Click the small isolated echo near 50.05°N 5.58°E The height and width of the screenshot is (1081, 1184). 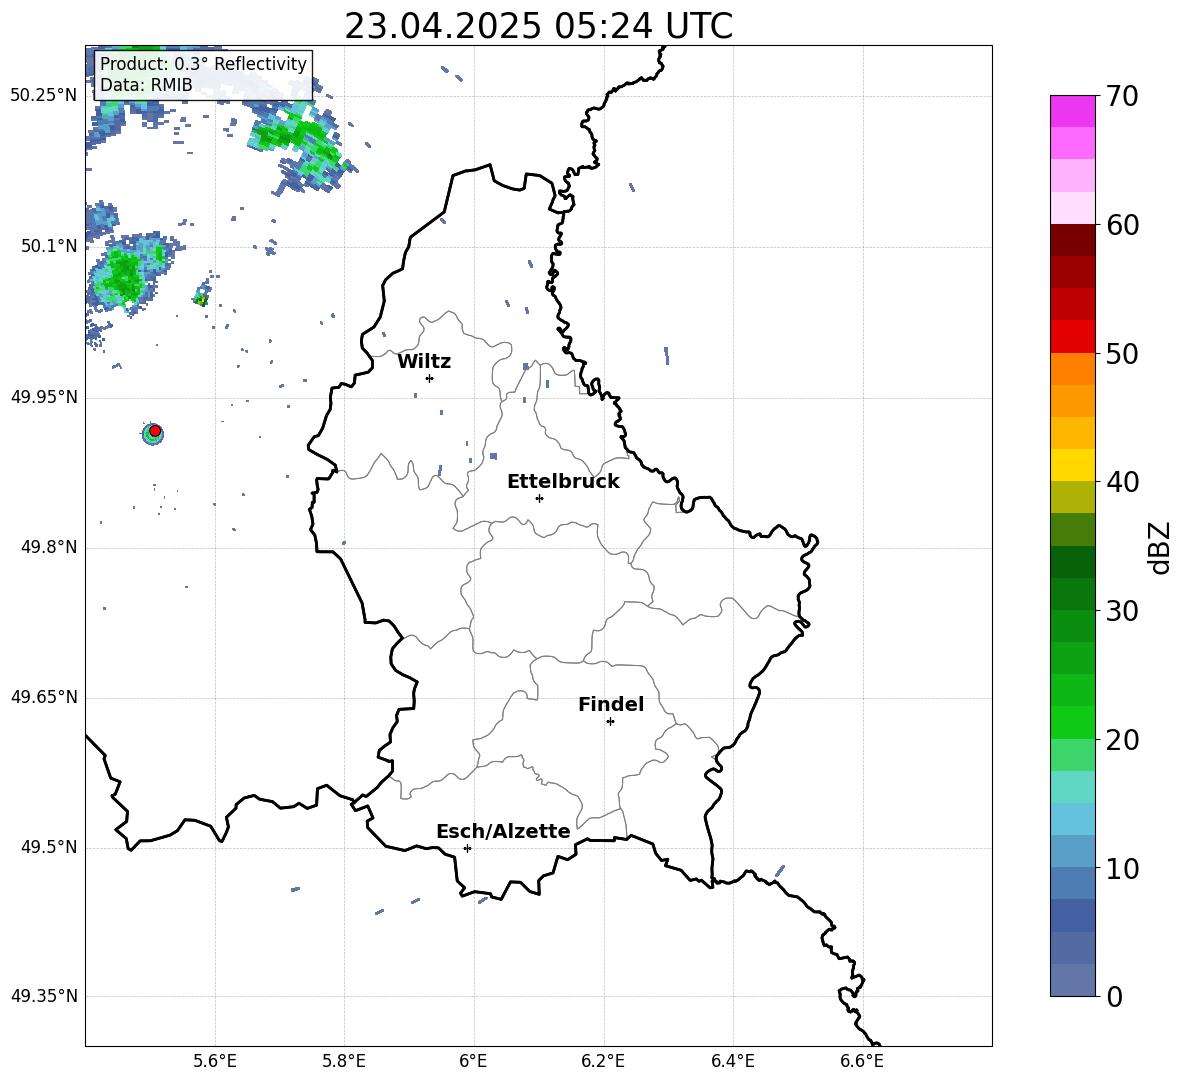tap(201, 297)
